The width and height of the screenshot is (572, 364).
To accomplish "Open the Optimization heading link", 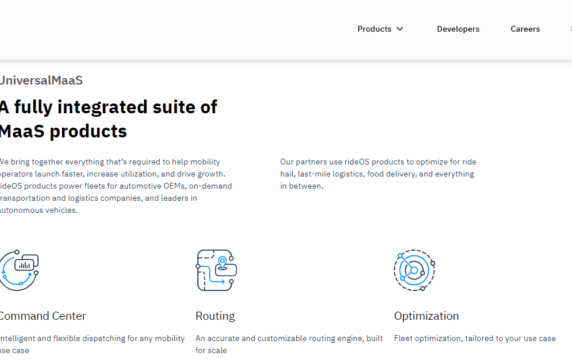I will 426,316.
